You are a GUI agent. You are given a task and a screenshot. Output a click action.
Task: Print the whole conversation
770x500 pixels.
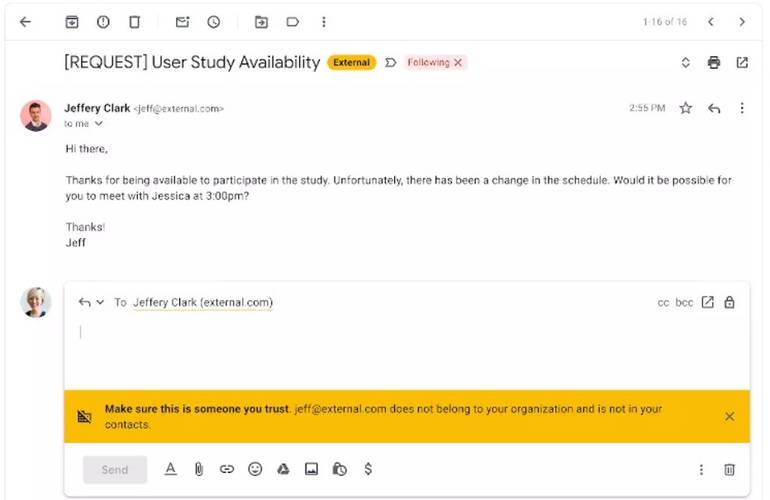coord(714,62)
